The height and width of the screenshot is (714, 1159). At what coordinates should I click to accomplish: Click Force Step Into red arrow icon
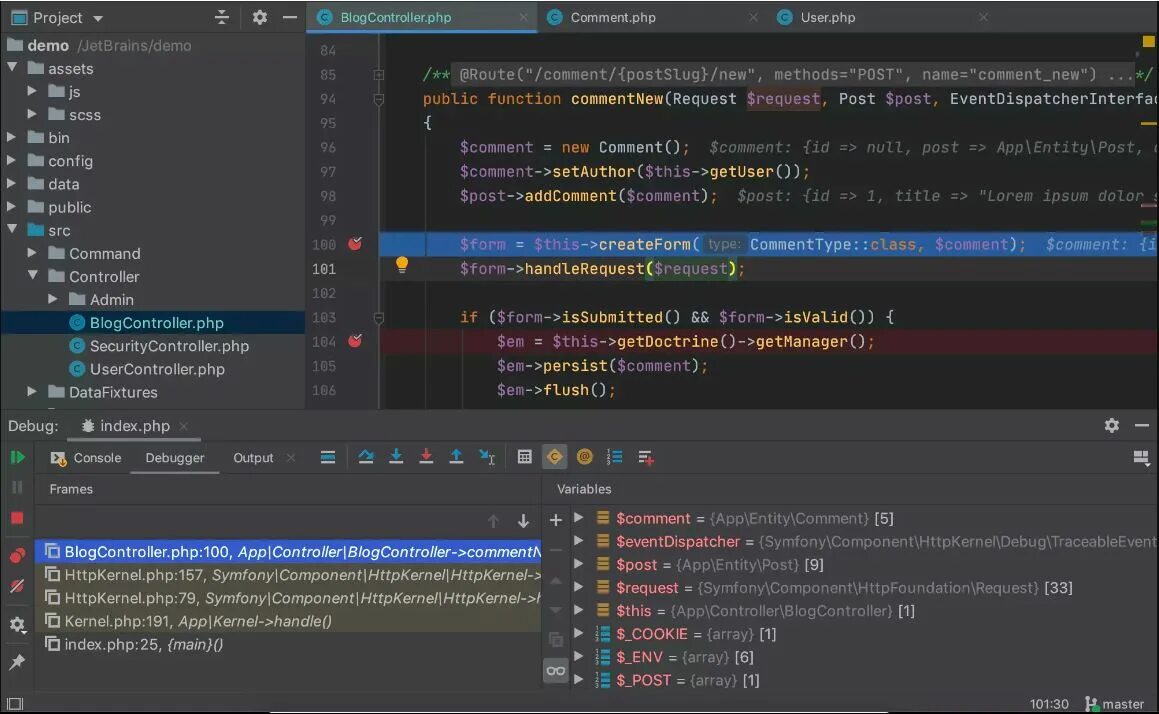click(x=426, y=458)
